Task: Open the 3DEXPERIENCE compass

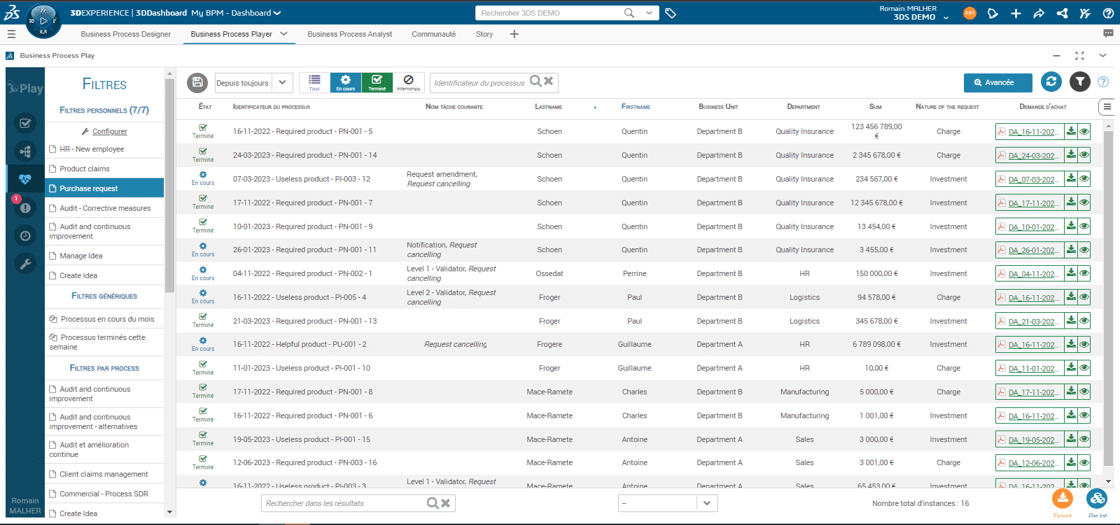Action: [x=43, y=22]
